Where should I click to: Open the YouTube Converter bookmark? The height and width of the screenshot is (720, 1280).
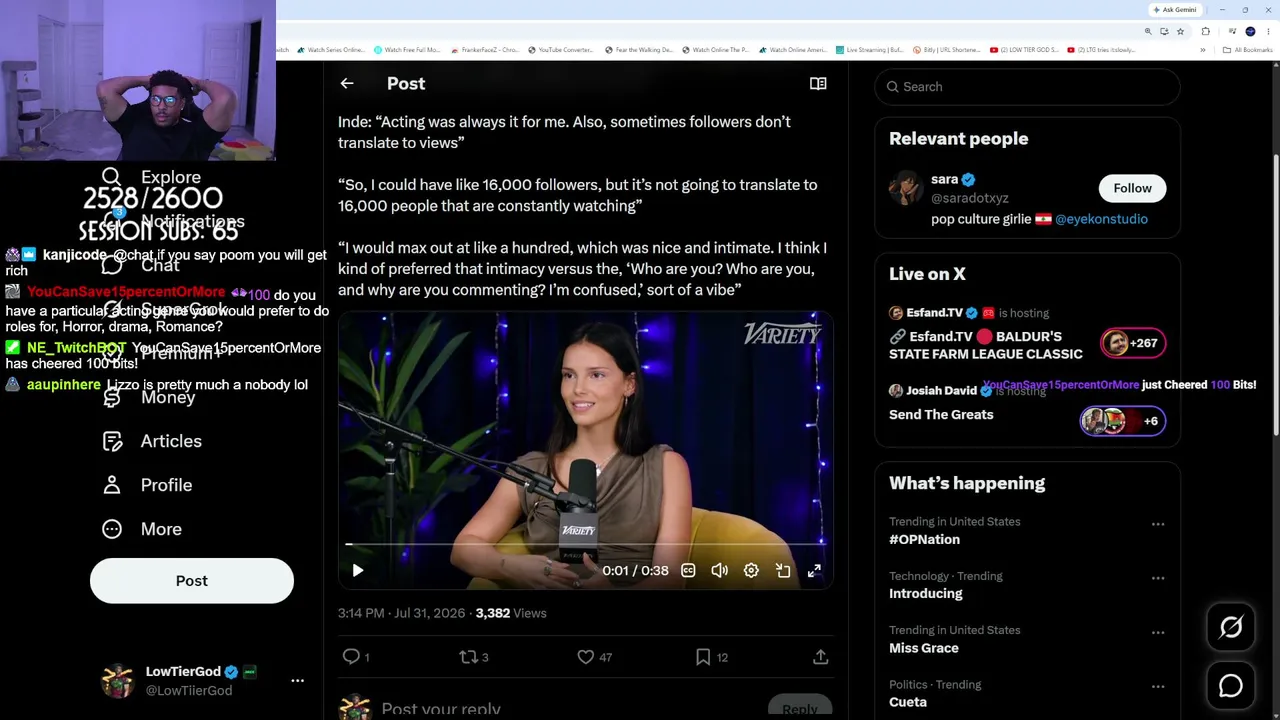[x=560, y=50]
